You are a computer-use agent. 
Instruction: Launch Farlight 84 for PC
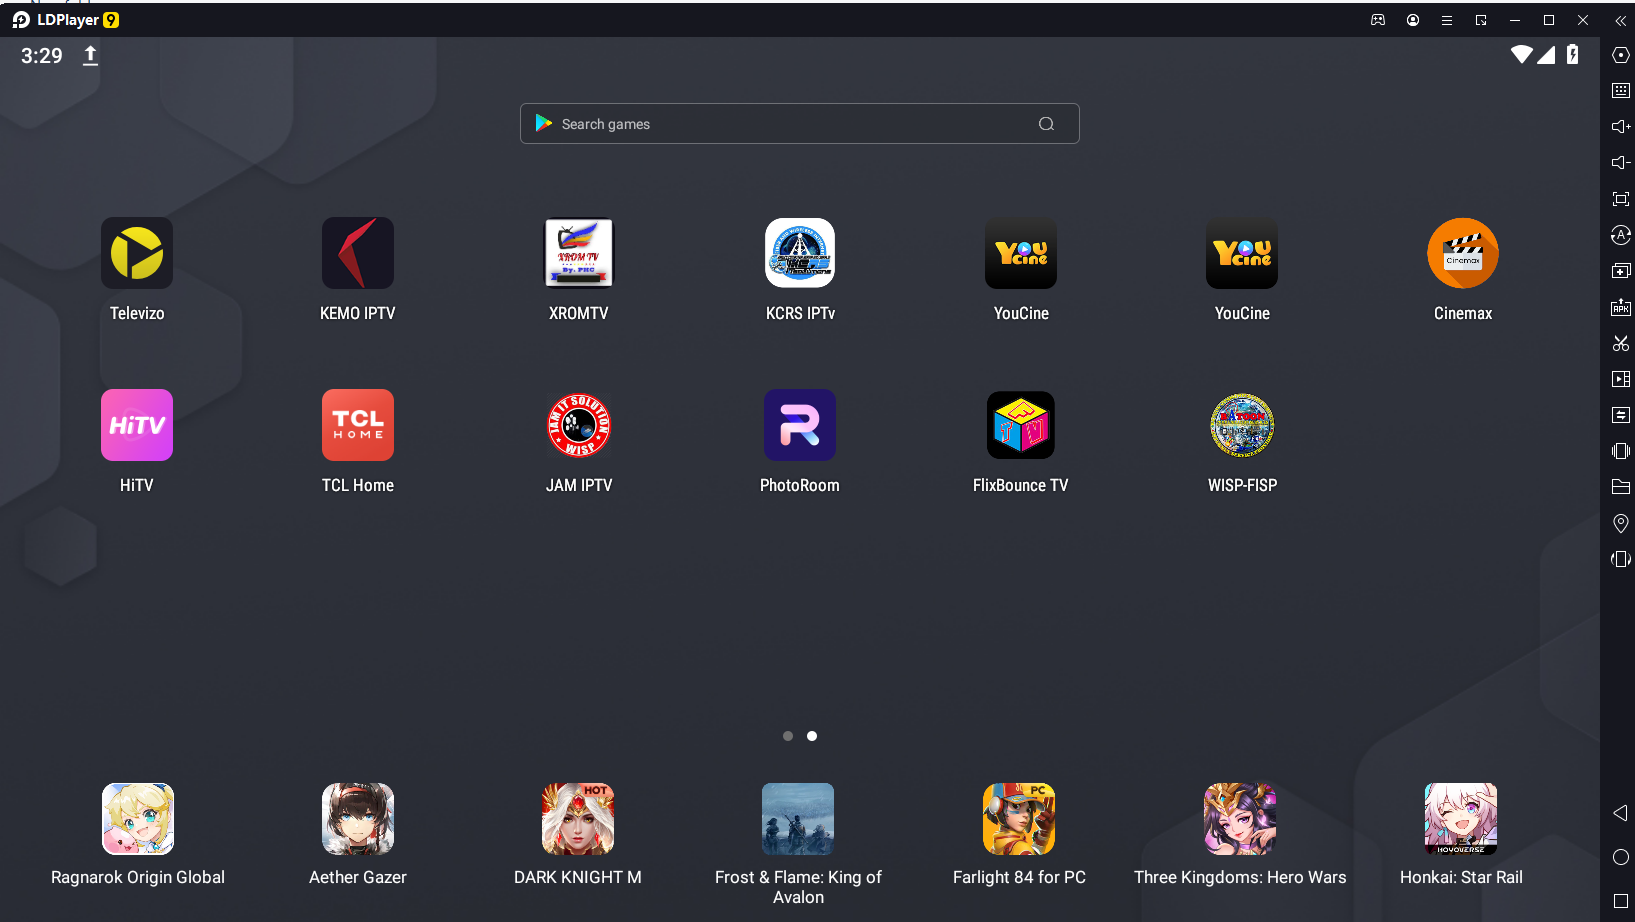[x=1019, y=819]
